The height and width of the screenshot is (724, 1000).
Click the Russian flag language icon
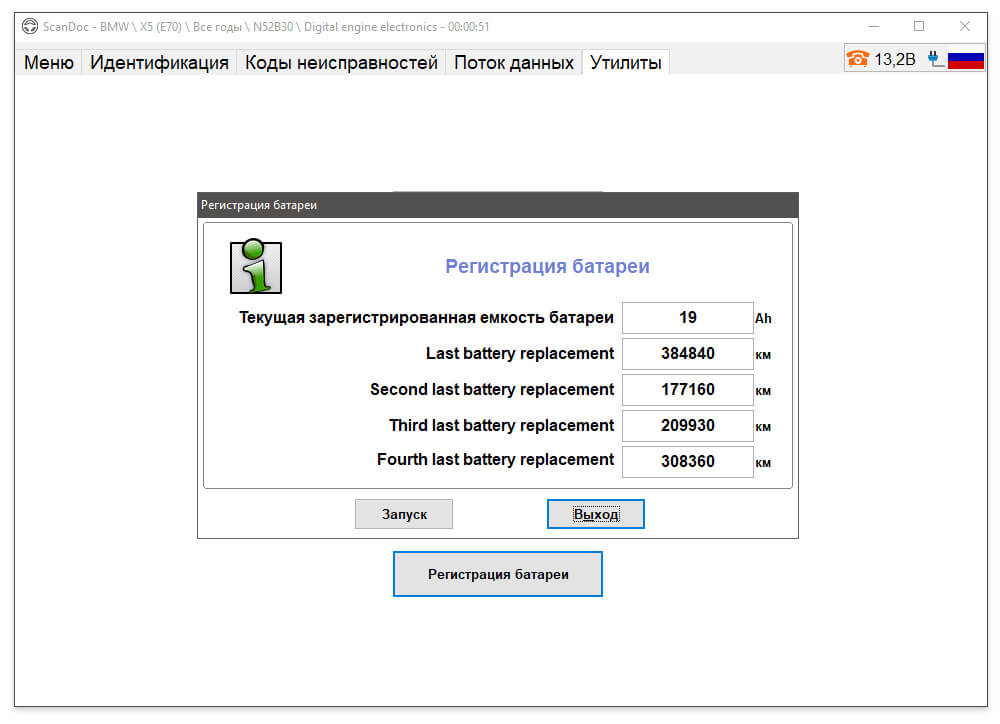[966, 60]
